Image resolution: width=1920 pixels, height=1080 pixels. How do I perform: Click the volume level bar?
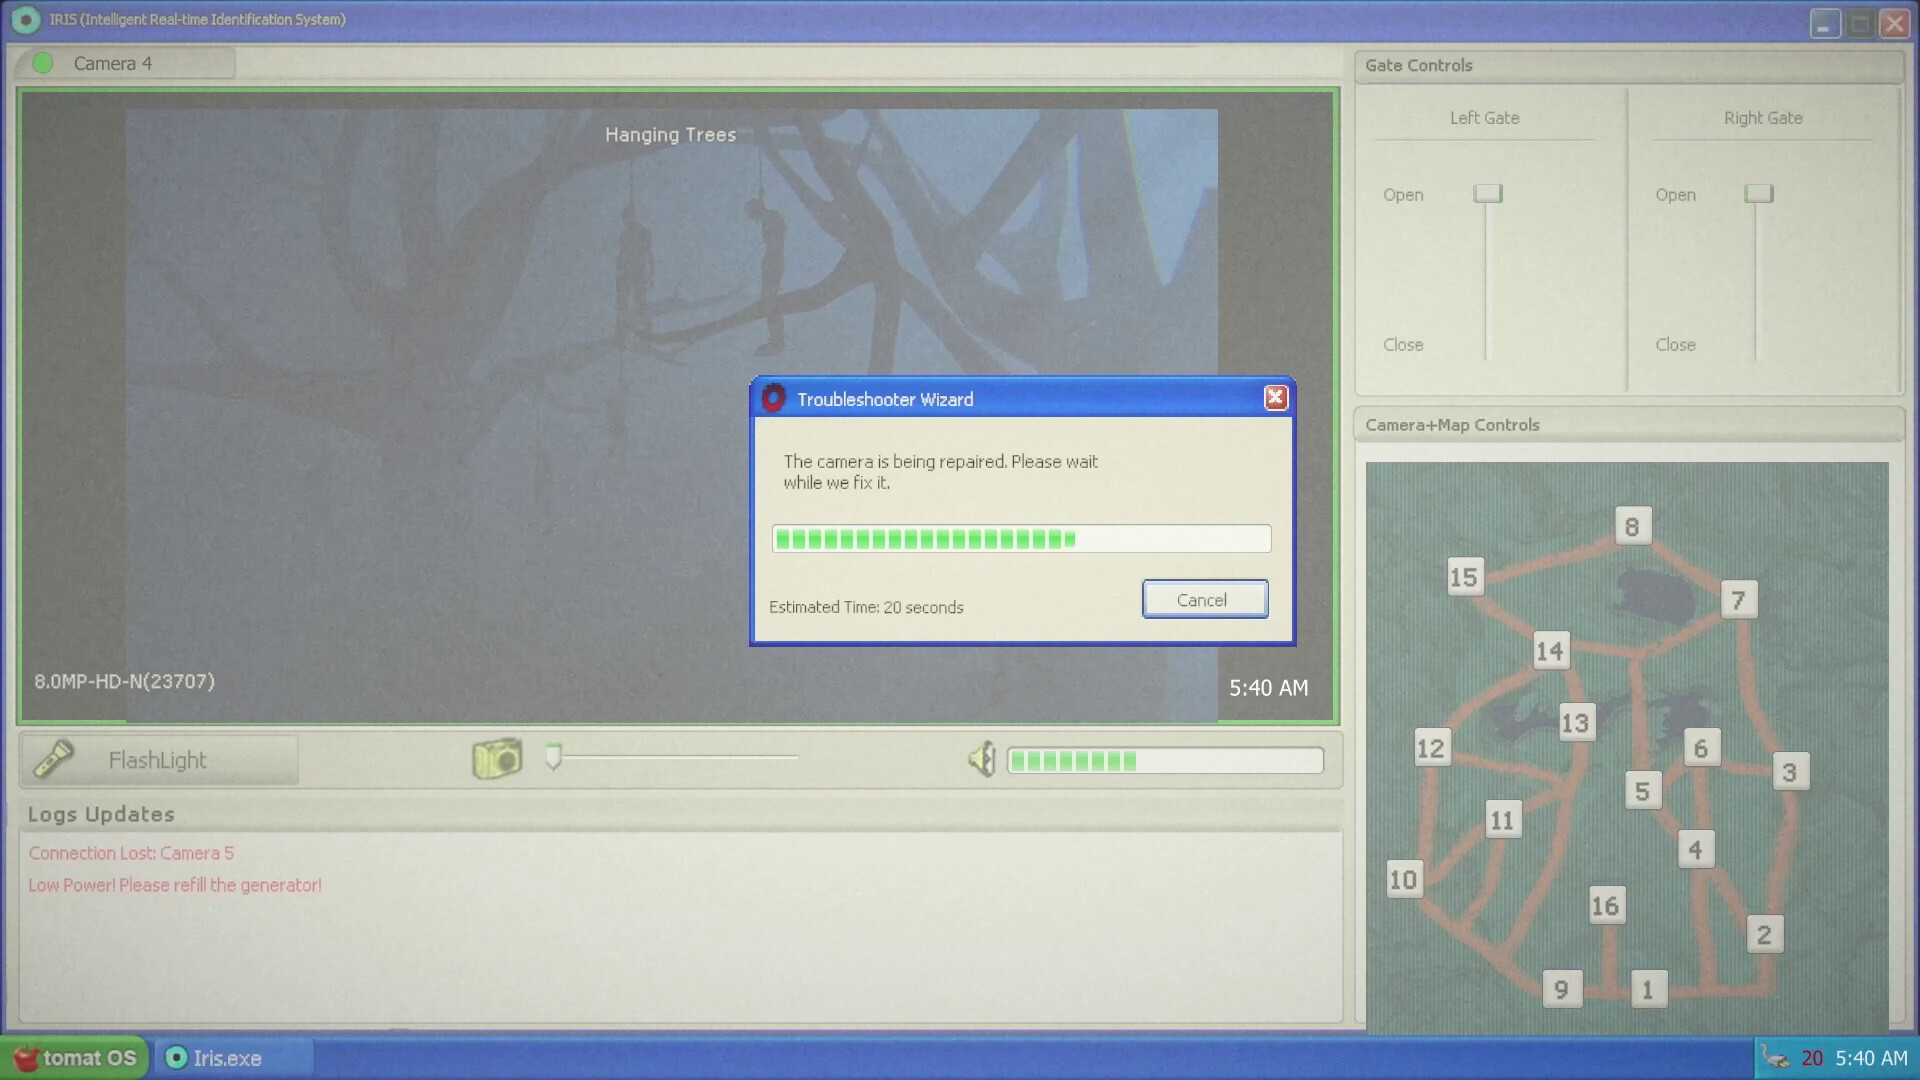[x=1164, y=761]
